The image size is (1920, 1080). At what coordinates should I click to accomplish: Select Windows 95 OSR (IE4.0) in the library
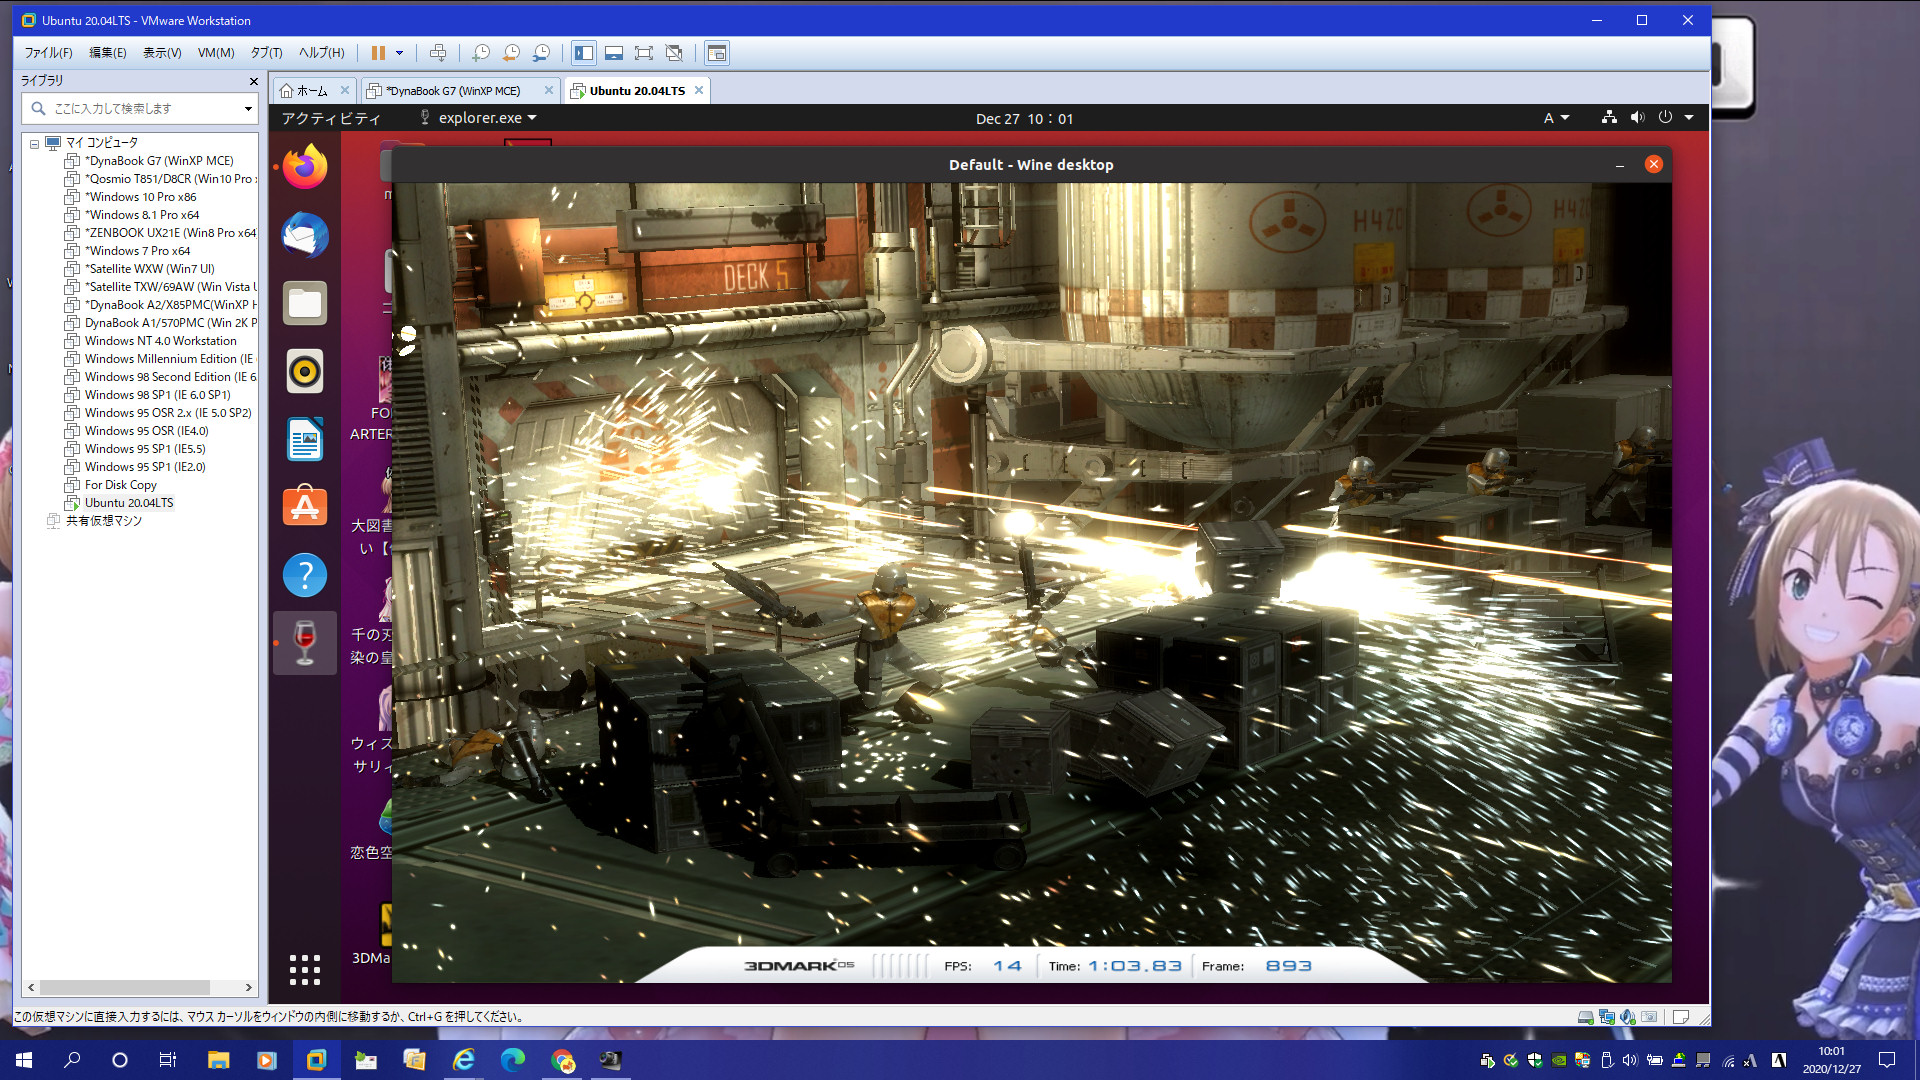pyautogui.click(x=146, y=431)
